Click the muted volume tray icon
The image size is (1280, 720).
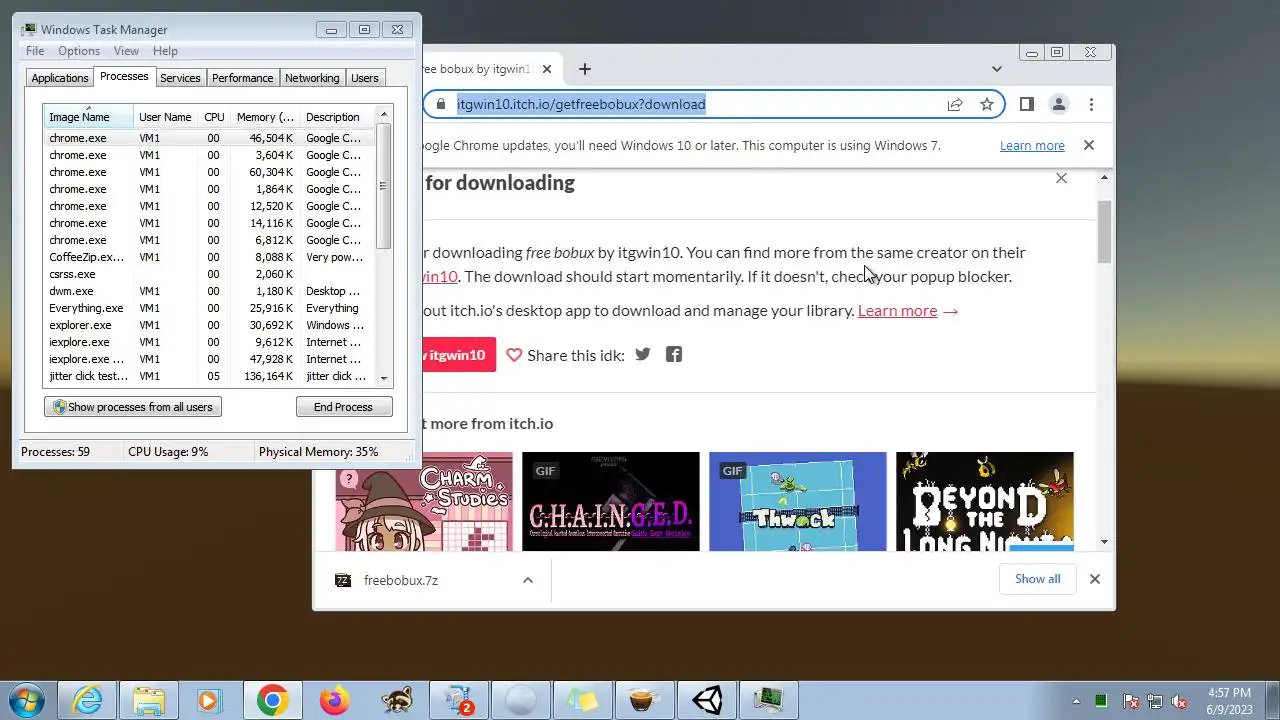[1179, 701]
